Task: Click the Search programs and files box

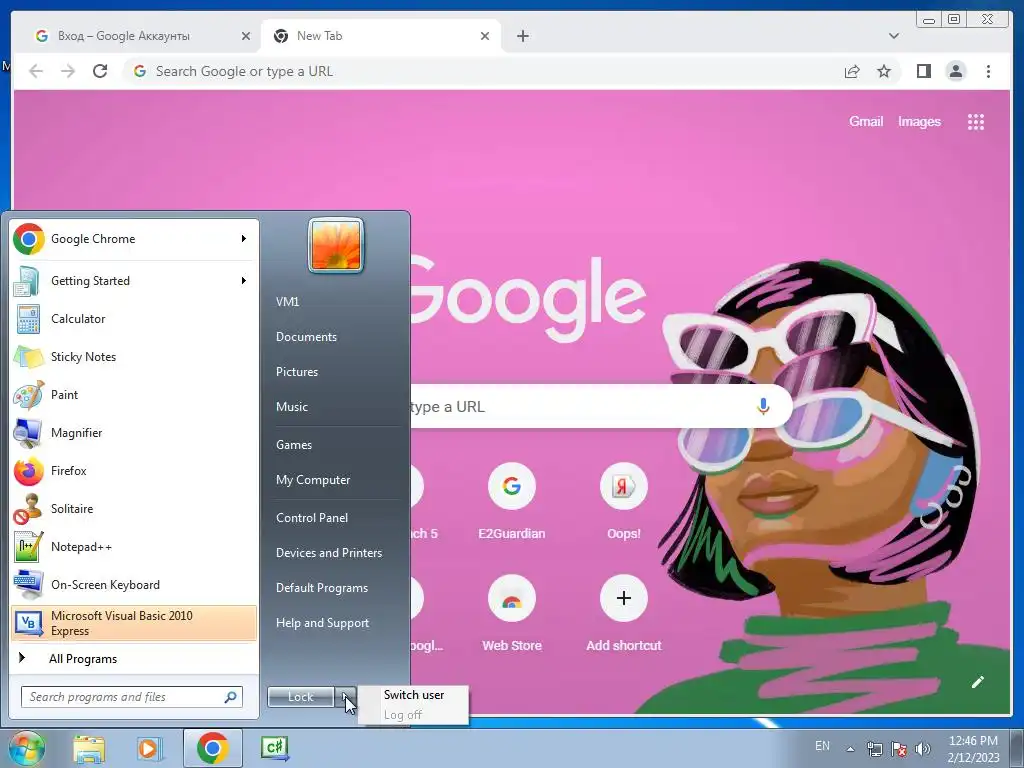Action: point(131,697)
